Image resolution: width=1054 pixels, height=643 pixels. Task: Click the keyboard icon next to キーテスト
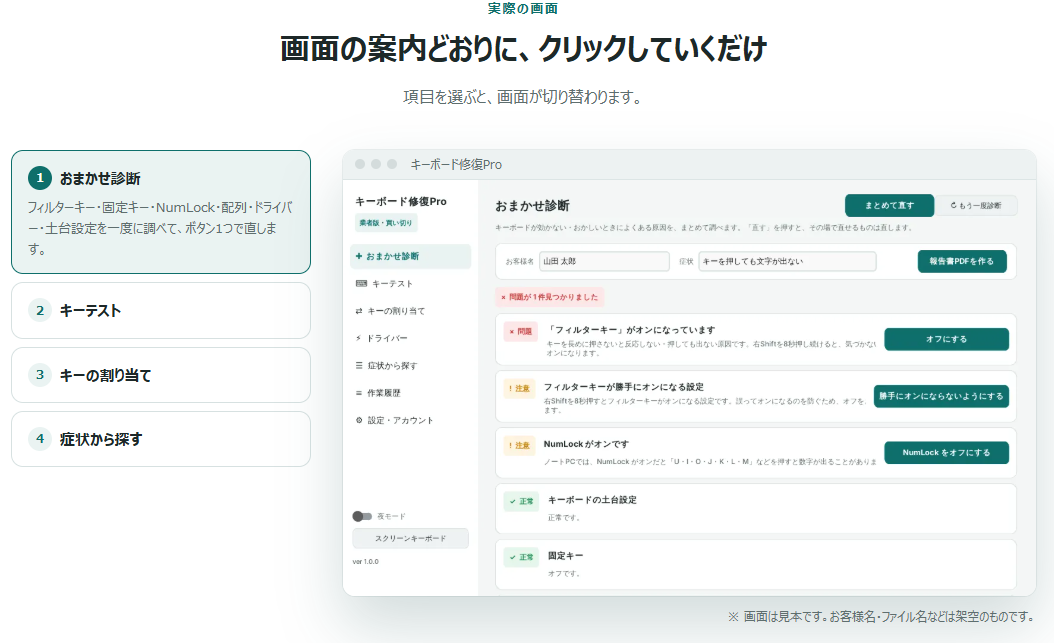pos(361,284)
